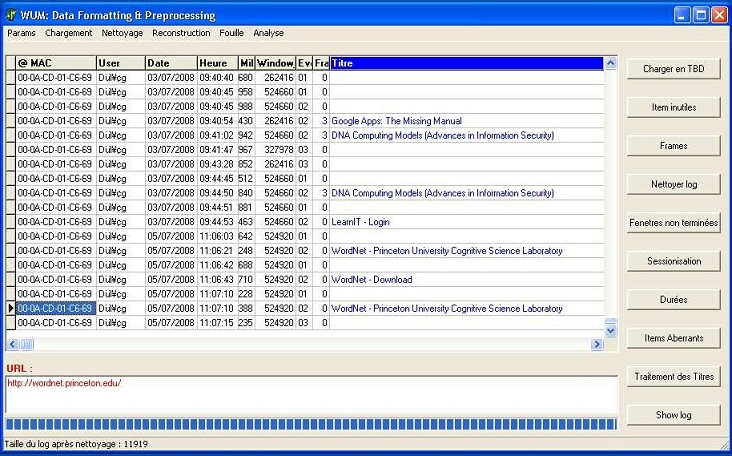This screenshot has width=732, height=456.
Task: Click inside the URL text field
Action: pyautogui.click(x=310, y=395)
